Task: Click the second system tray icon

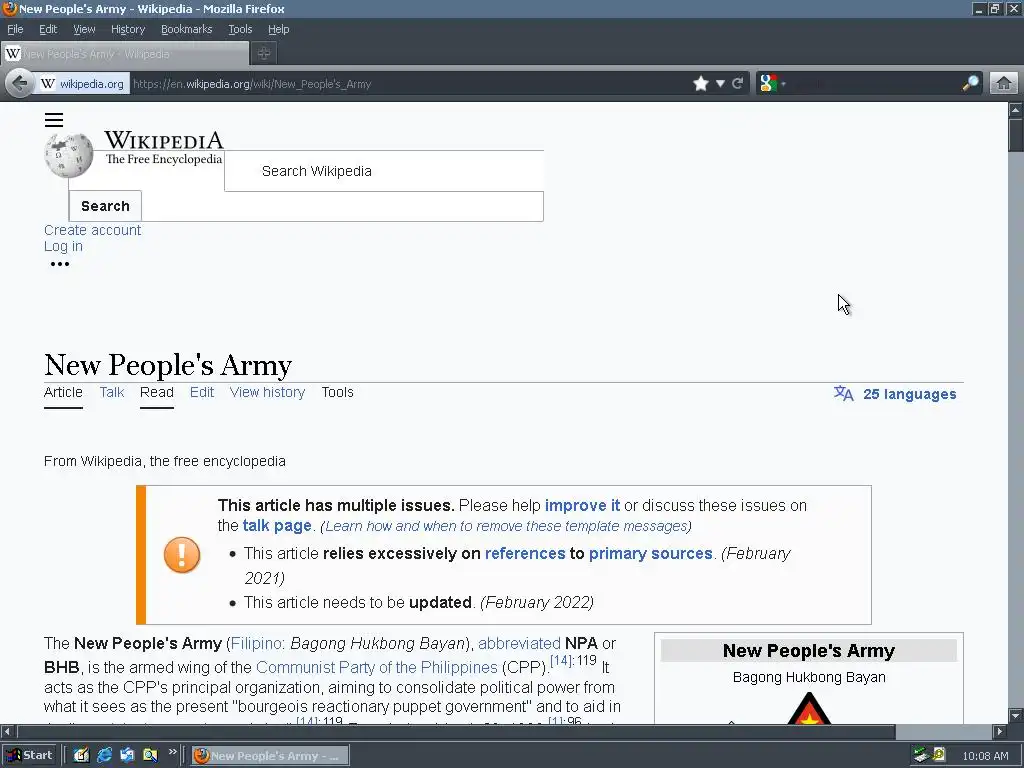Action: (x=939, y=755)
